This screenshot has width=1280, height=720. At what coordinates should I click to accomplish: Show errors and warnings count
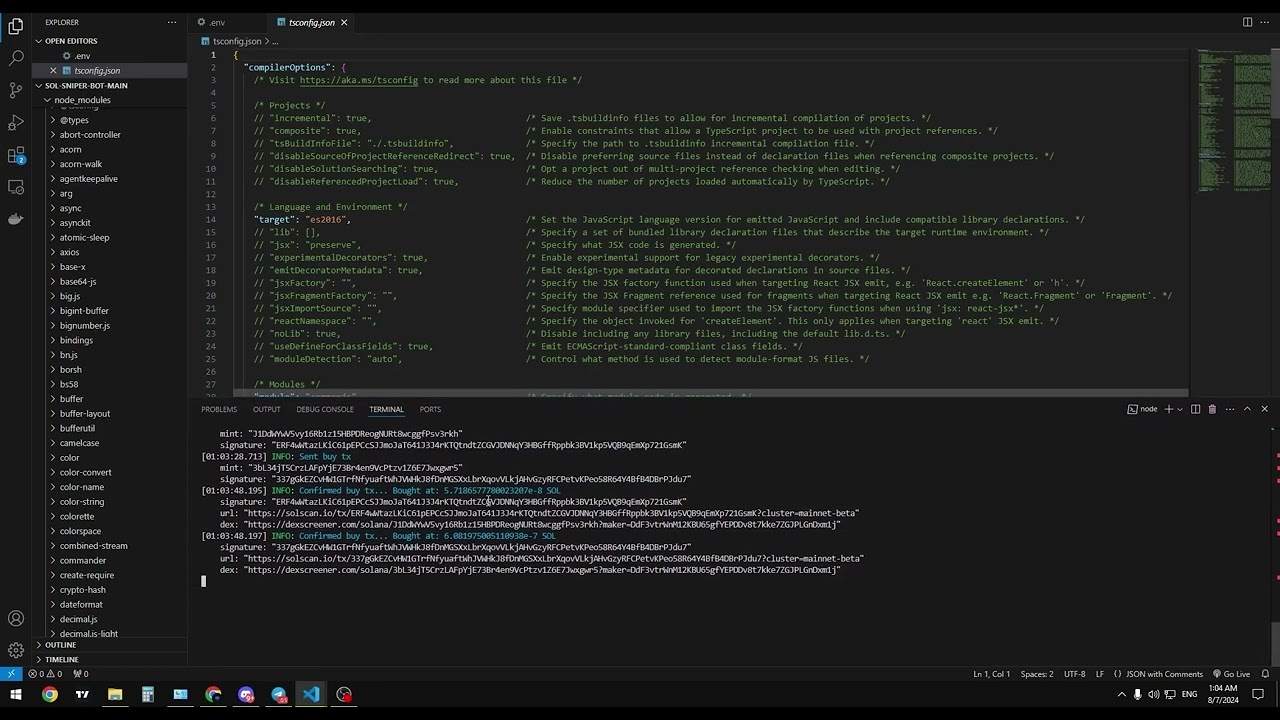47,674
